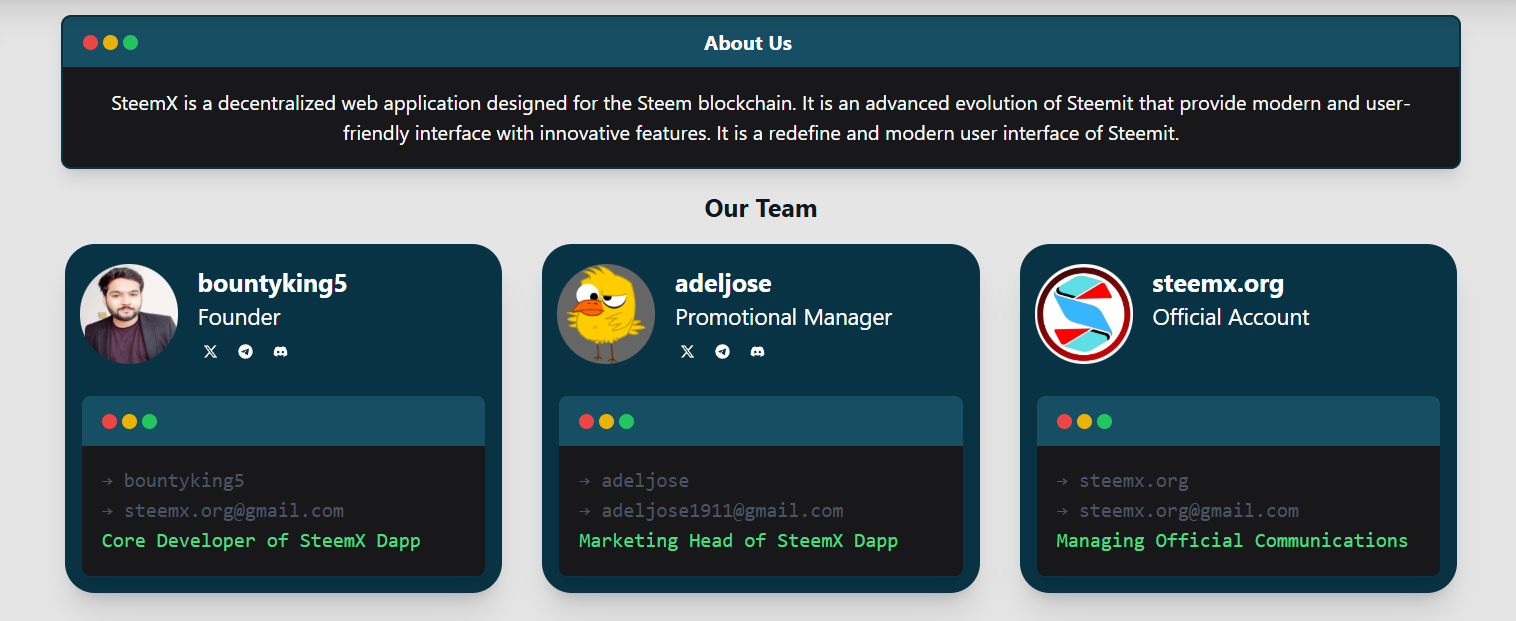Screen dimensions: 1516x621
Task: Click steemx.org@gmail.com in steemx.org card
Action: (x=1189, y=511)
